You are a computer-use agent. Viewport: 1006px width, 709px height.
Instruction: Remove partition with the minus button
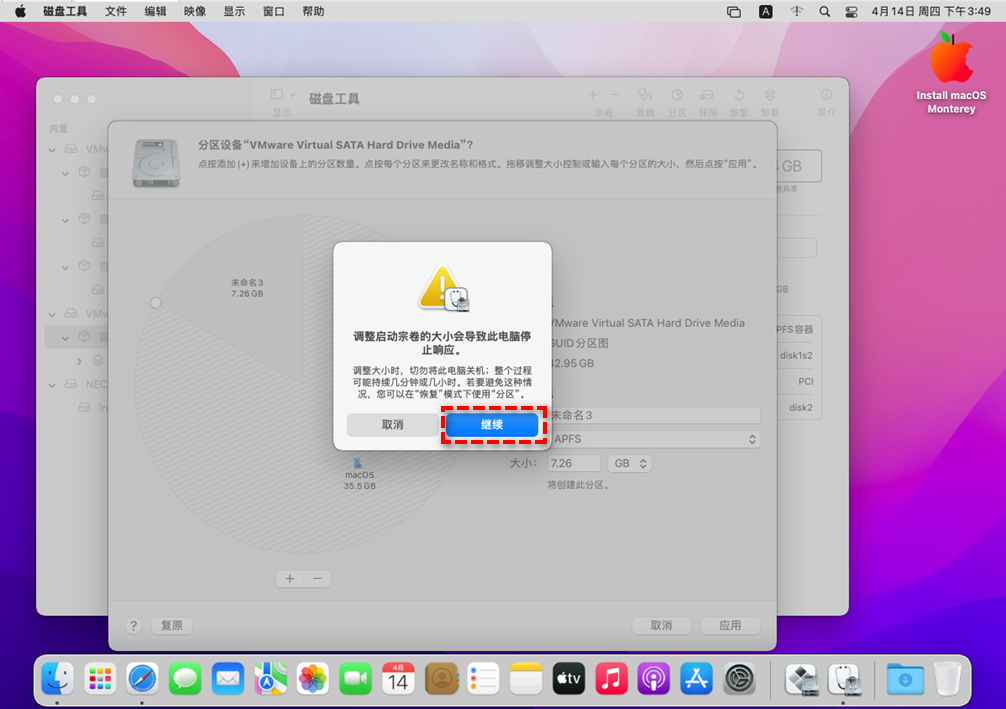tap(318, 578)
